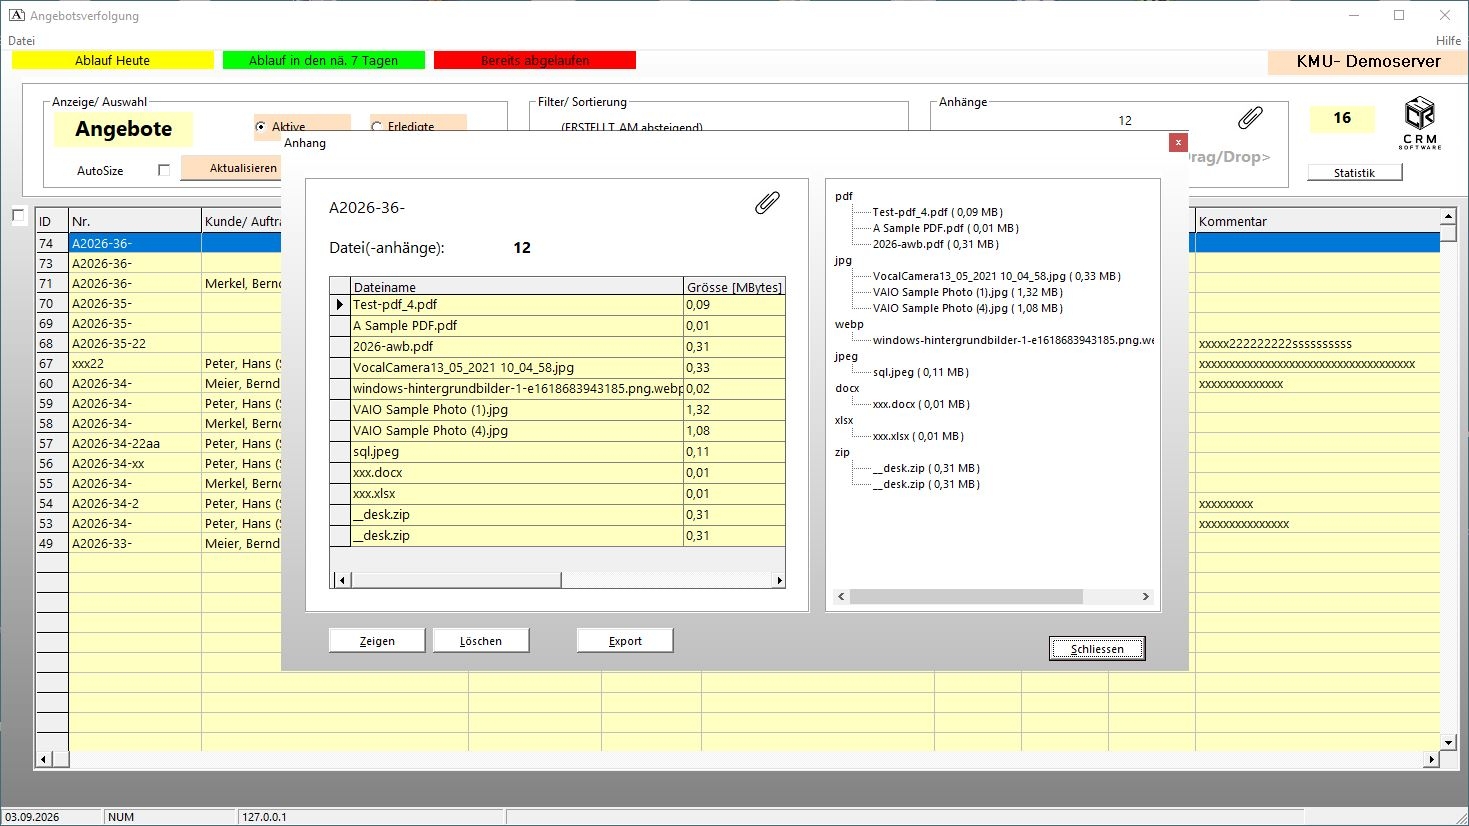Close the Anhang dialog with red x
This screenshot has width=1469, height=826.
(x=1178, y=142)
